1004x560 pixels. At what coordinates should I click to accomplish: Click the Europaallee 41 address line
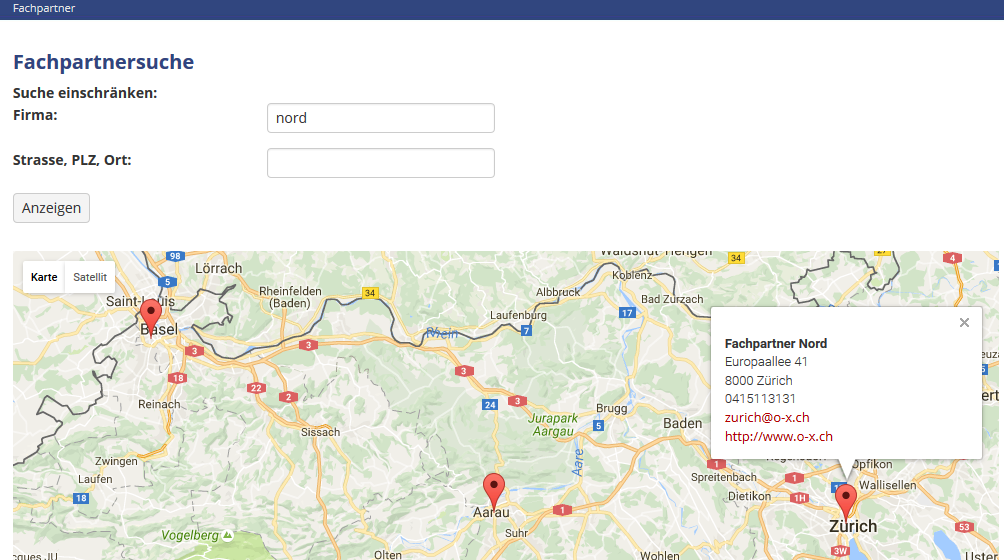point(766,362)
